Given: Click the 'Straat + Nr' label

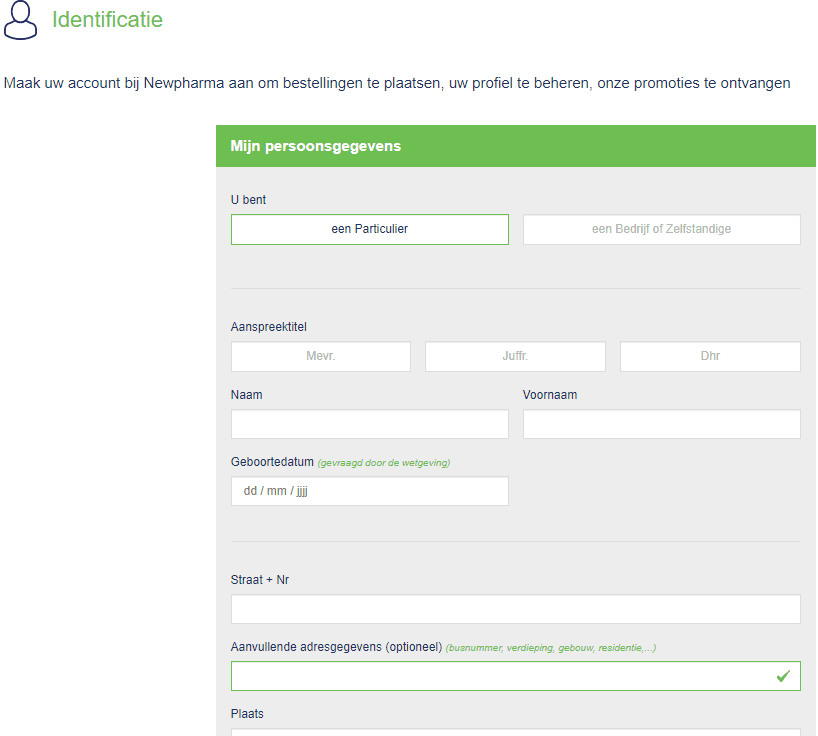Looking at the screenshot, I should [x=260, y=580].
